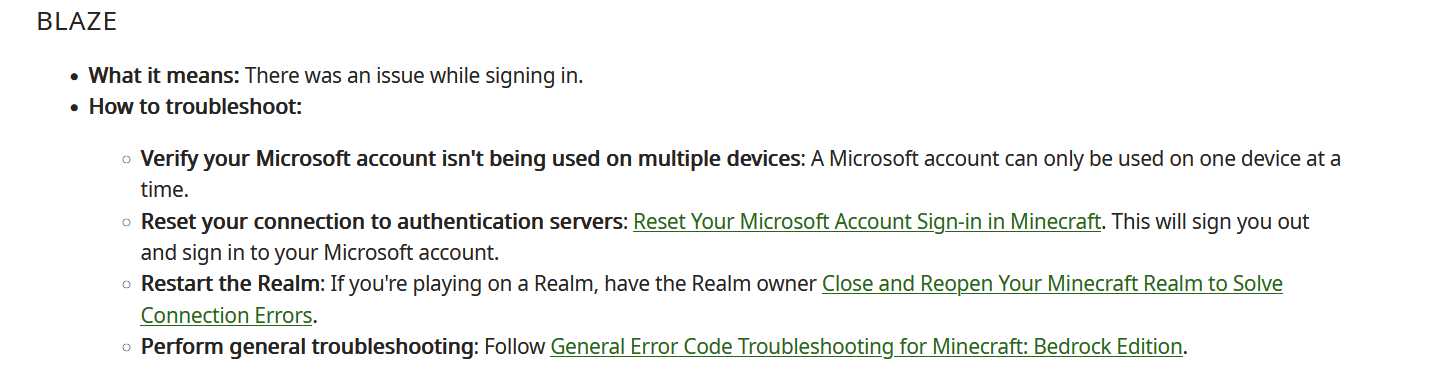The image size is (1444, 375).
Task: Open the Reset Your Microsoft Account Sign-in link
Action: (867, 221)
